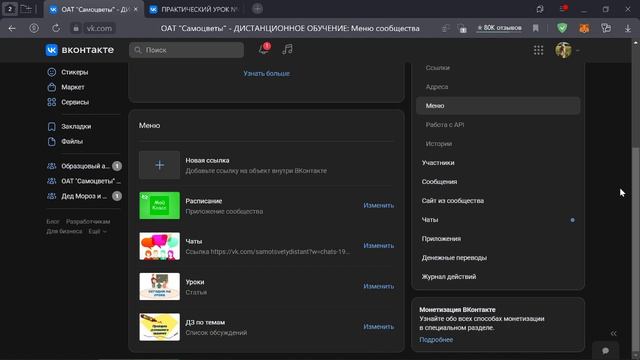
Task: Click the Сервисы sidebar icon
Action: [51, 102]
